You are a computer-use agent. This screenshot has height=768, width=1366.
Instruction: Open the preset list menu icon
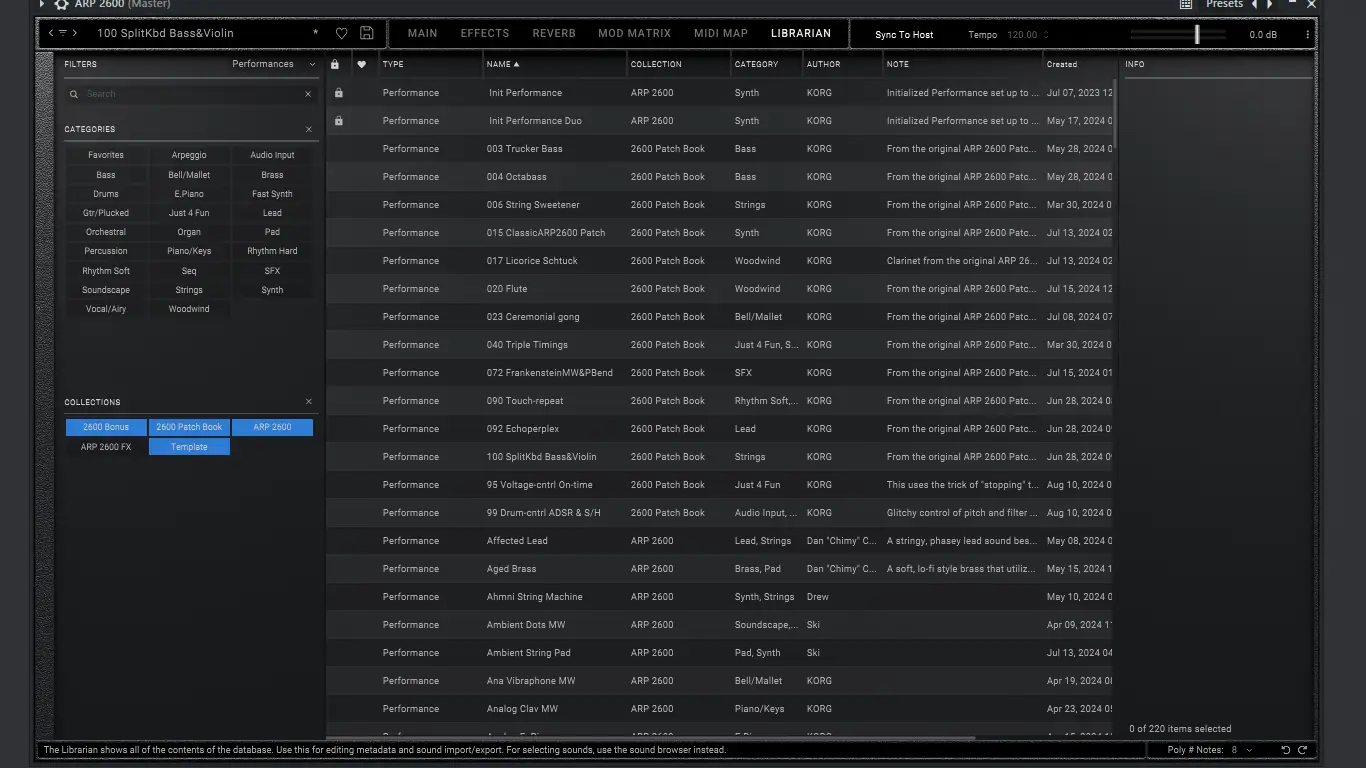62,33
